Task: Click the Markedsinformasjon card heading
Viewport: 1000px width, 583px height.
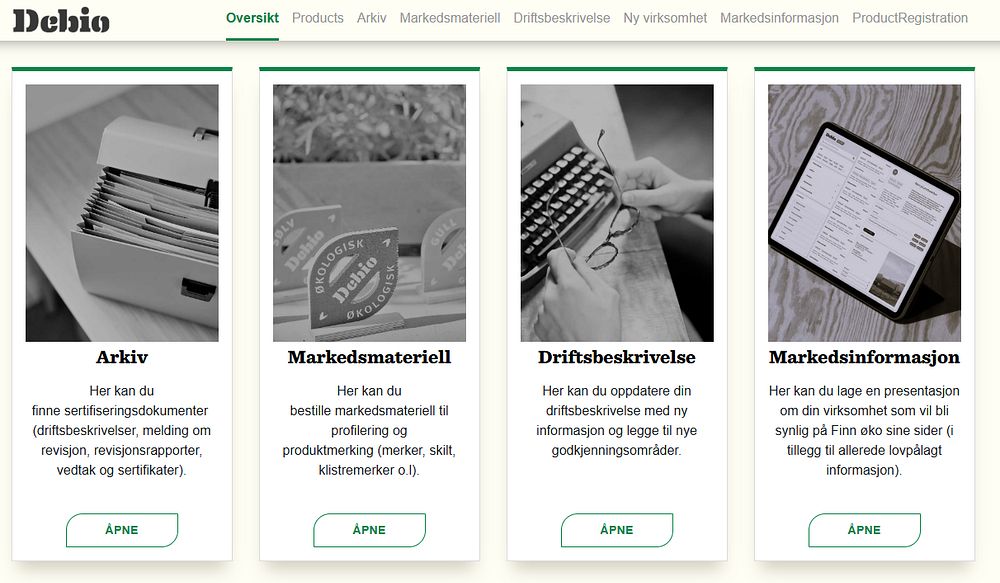Action: [864, 357]
